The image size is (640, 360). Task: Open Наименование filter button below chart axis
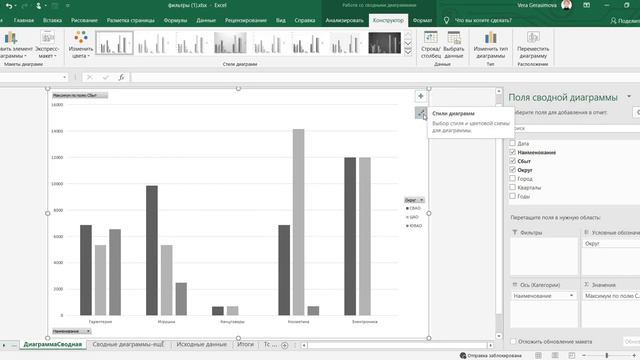point(72,331)
